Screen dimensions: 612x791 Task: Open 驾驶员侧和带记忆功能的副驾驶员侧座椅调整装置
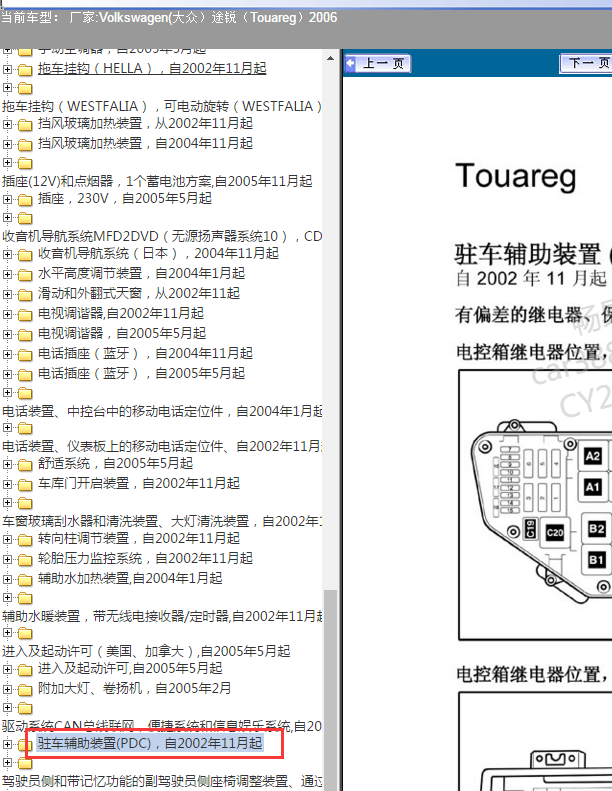(x=162, y=781)
